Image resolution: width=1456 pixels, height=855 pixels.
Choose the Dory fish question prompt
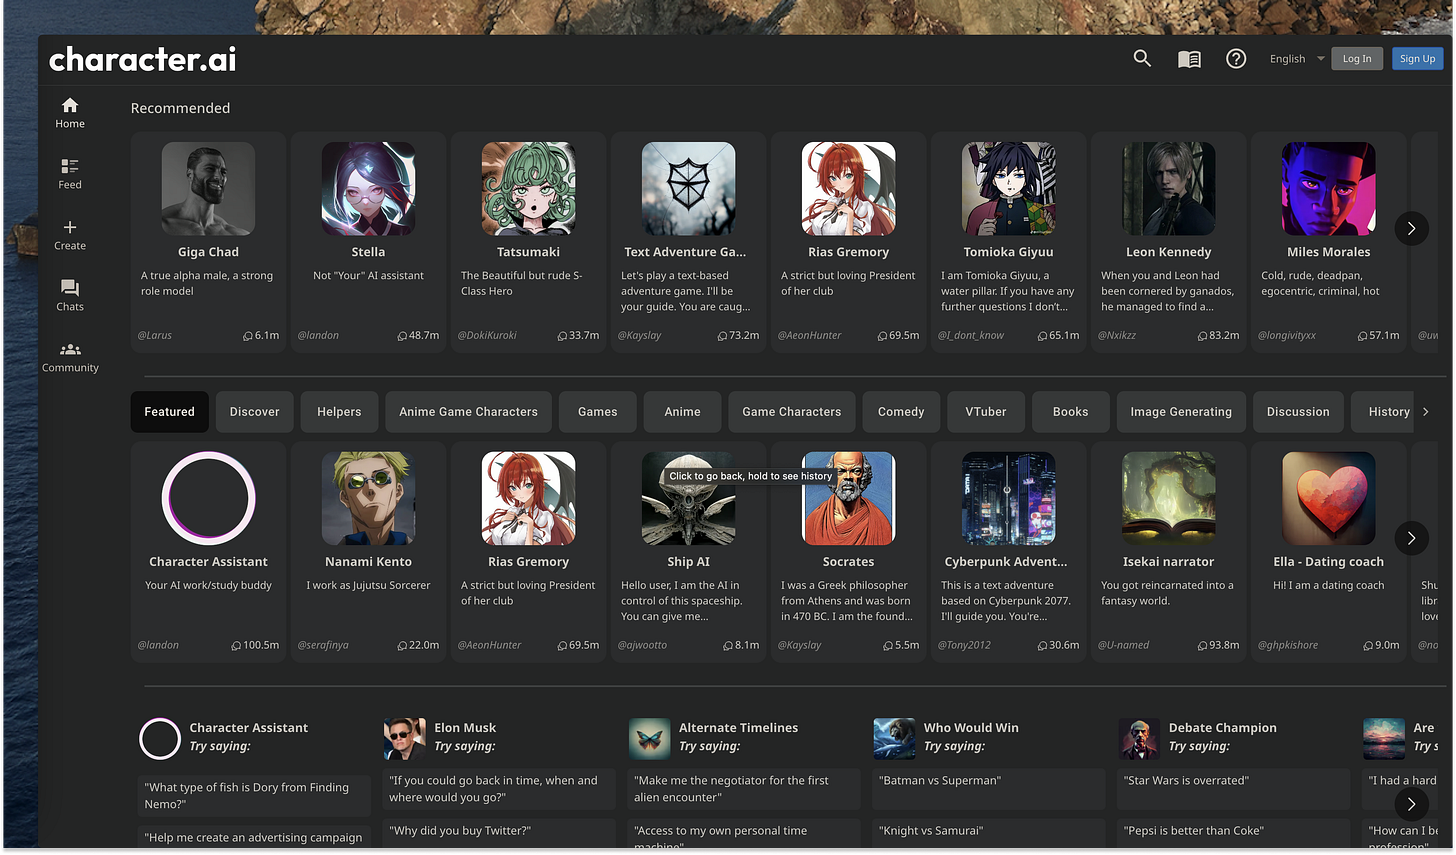coord(254,796)
